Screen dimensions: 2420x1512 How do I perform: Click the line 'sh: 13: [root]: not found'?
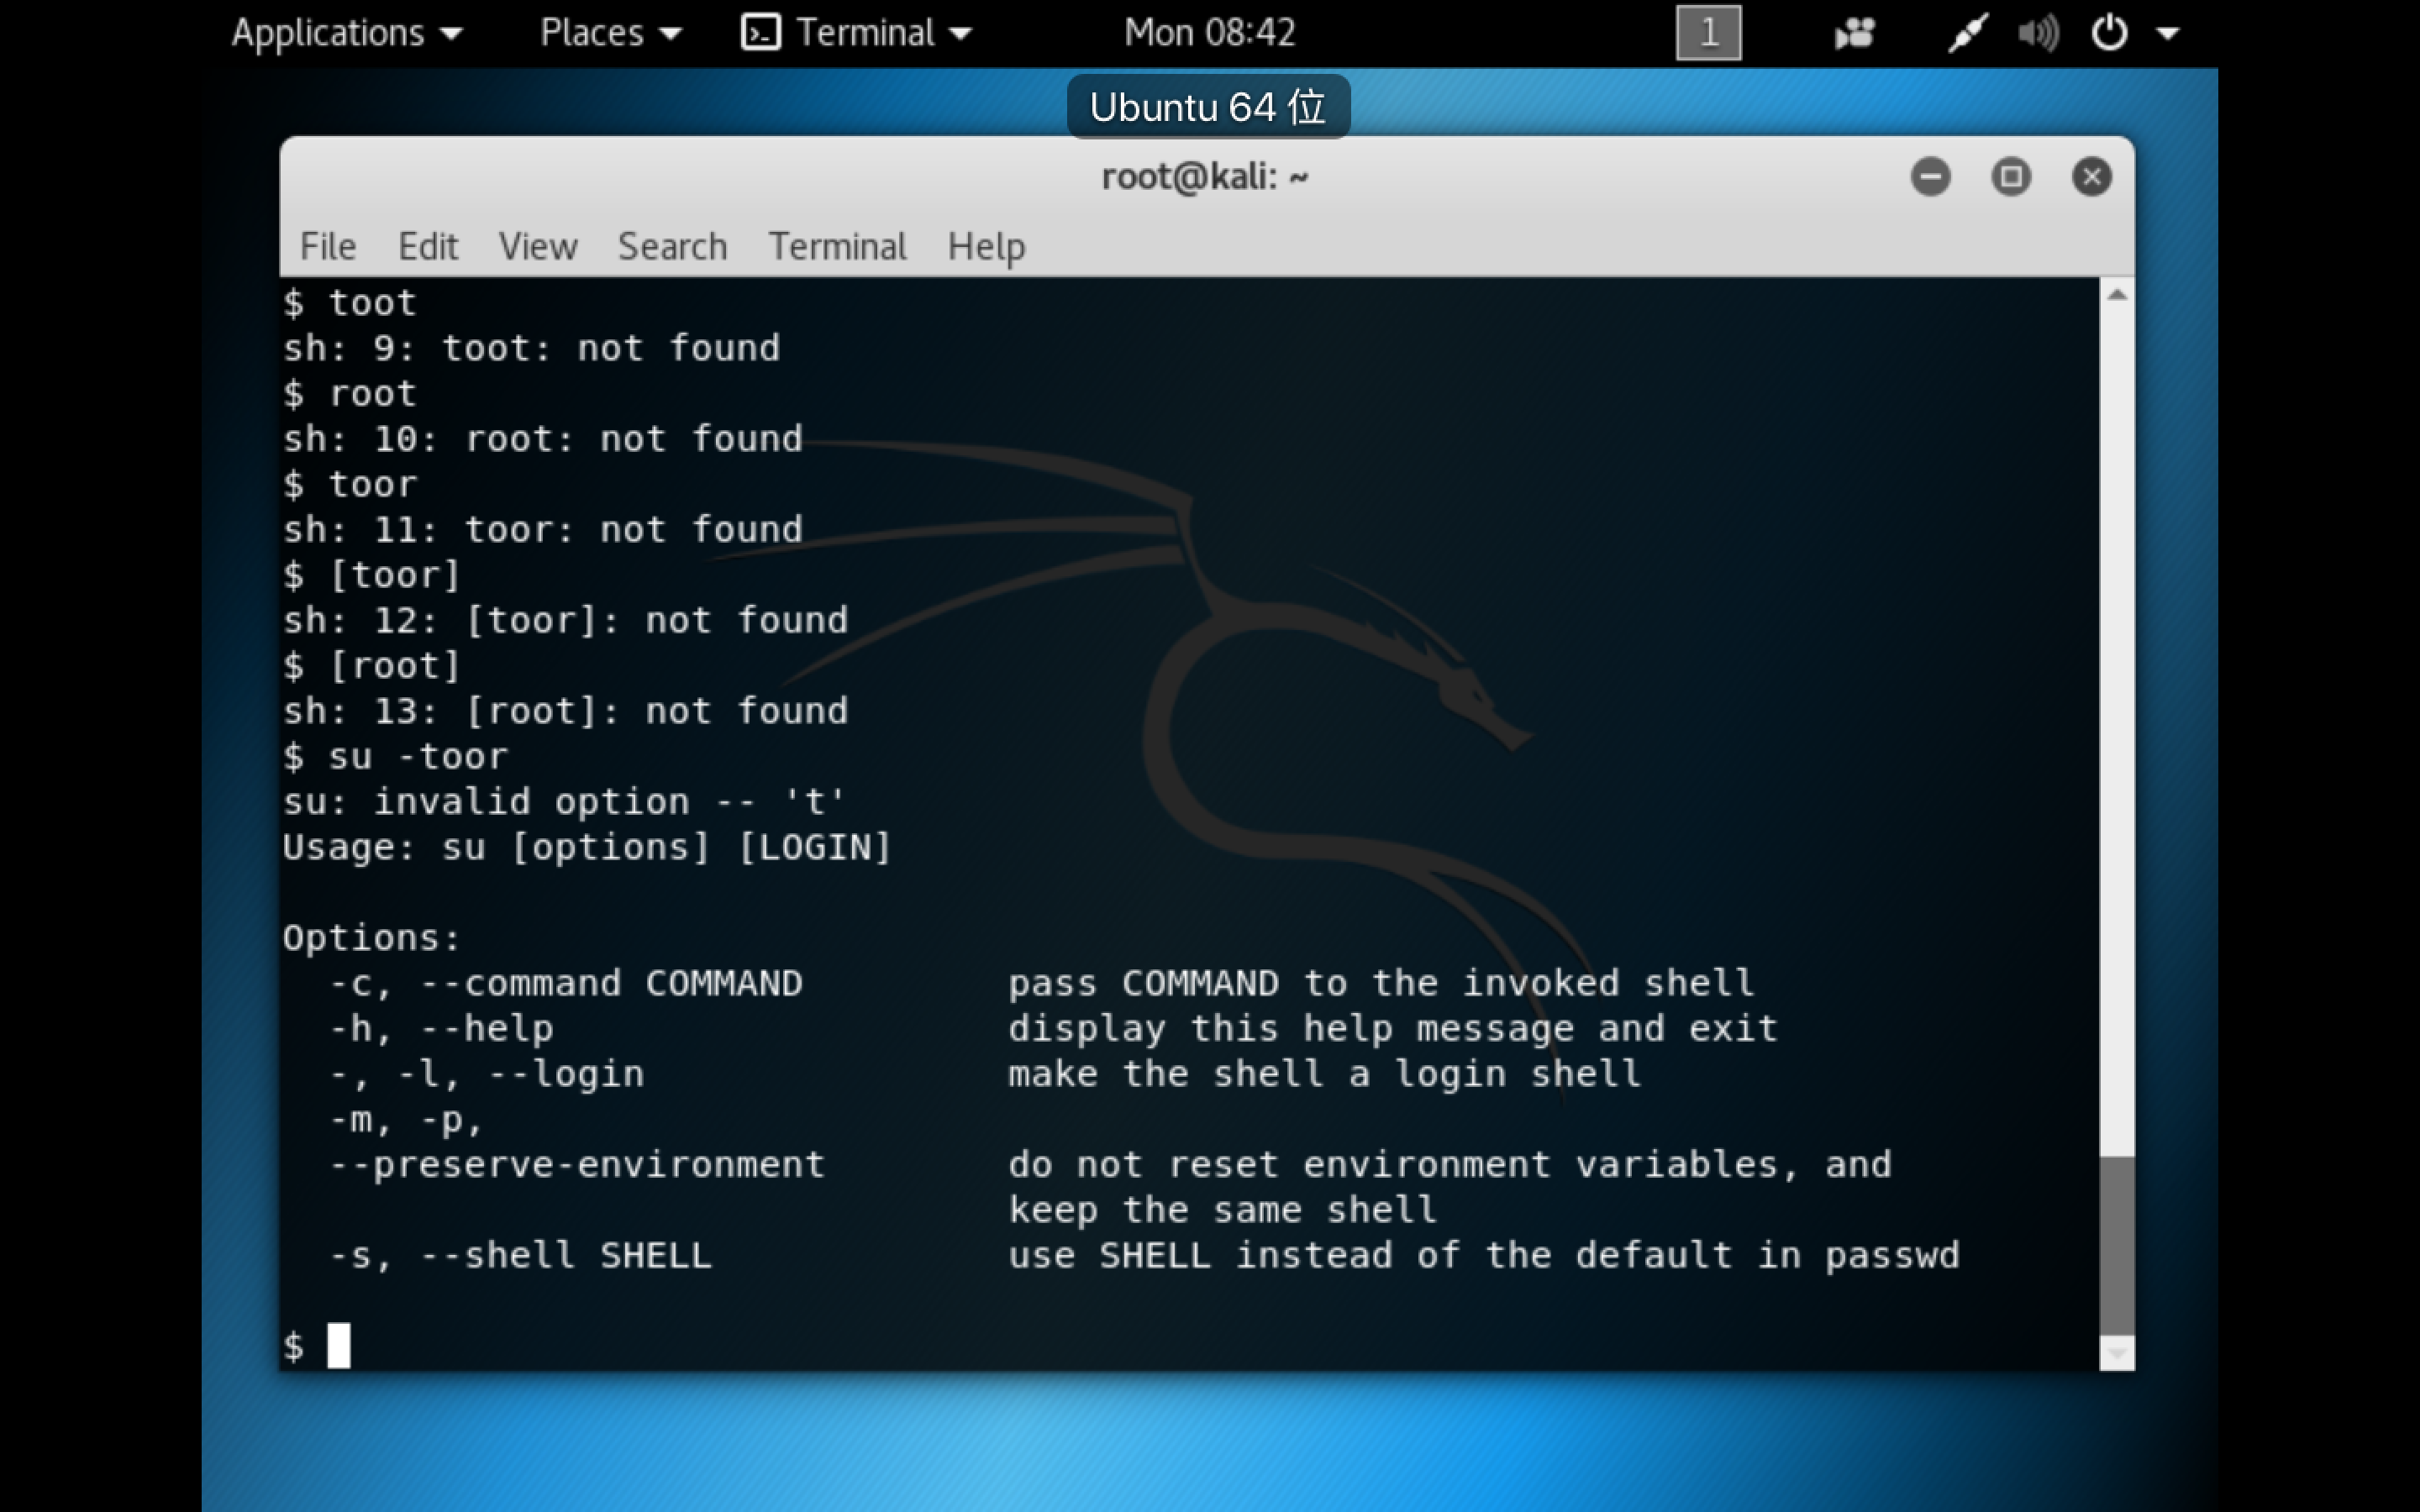click(565, 711)
